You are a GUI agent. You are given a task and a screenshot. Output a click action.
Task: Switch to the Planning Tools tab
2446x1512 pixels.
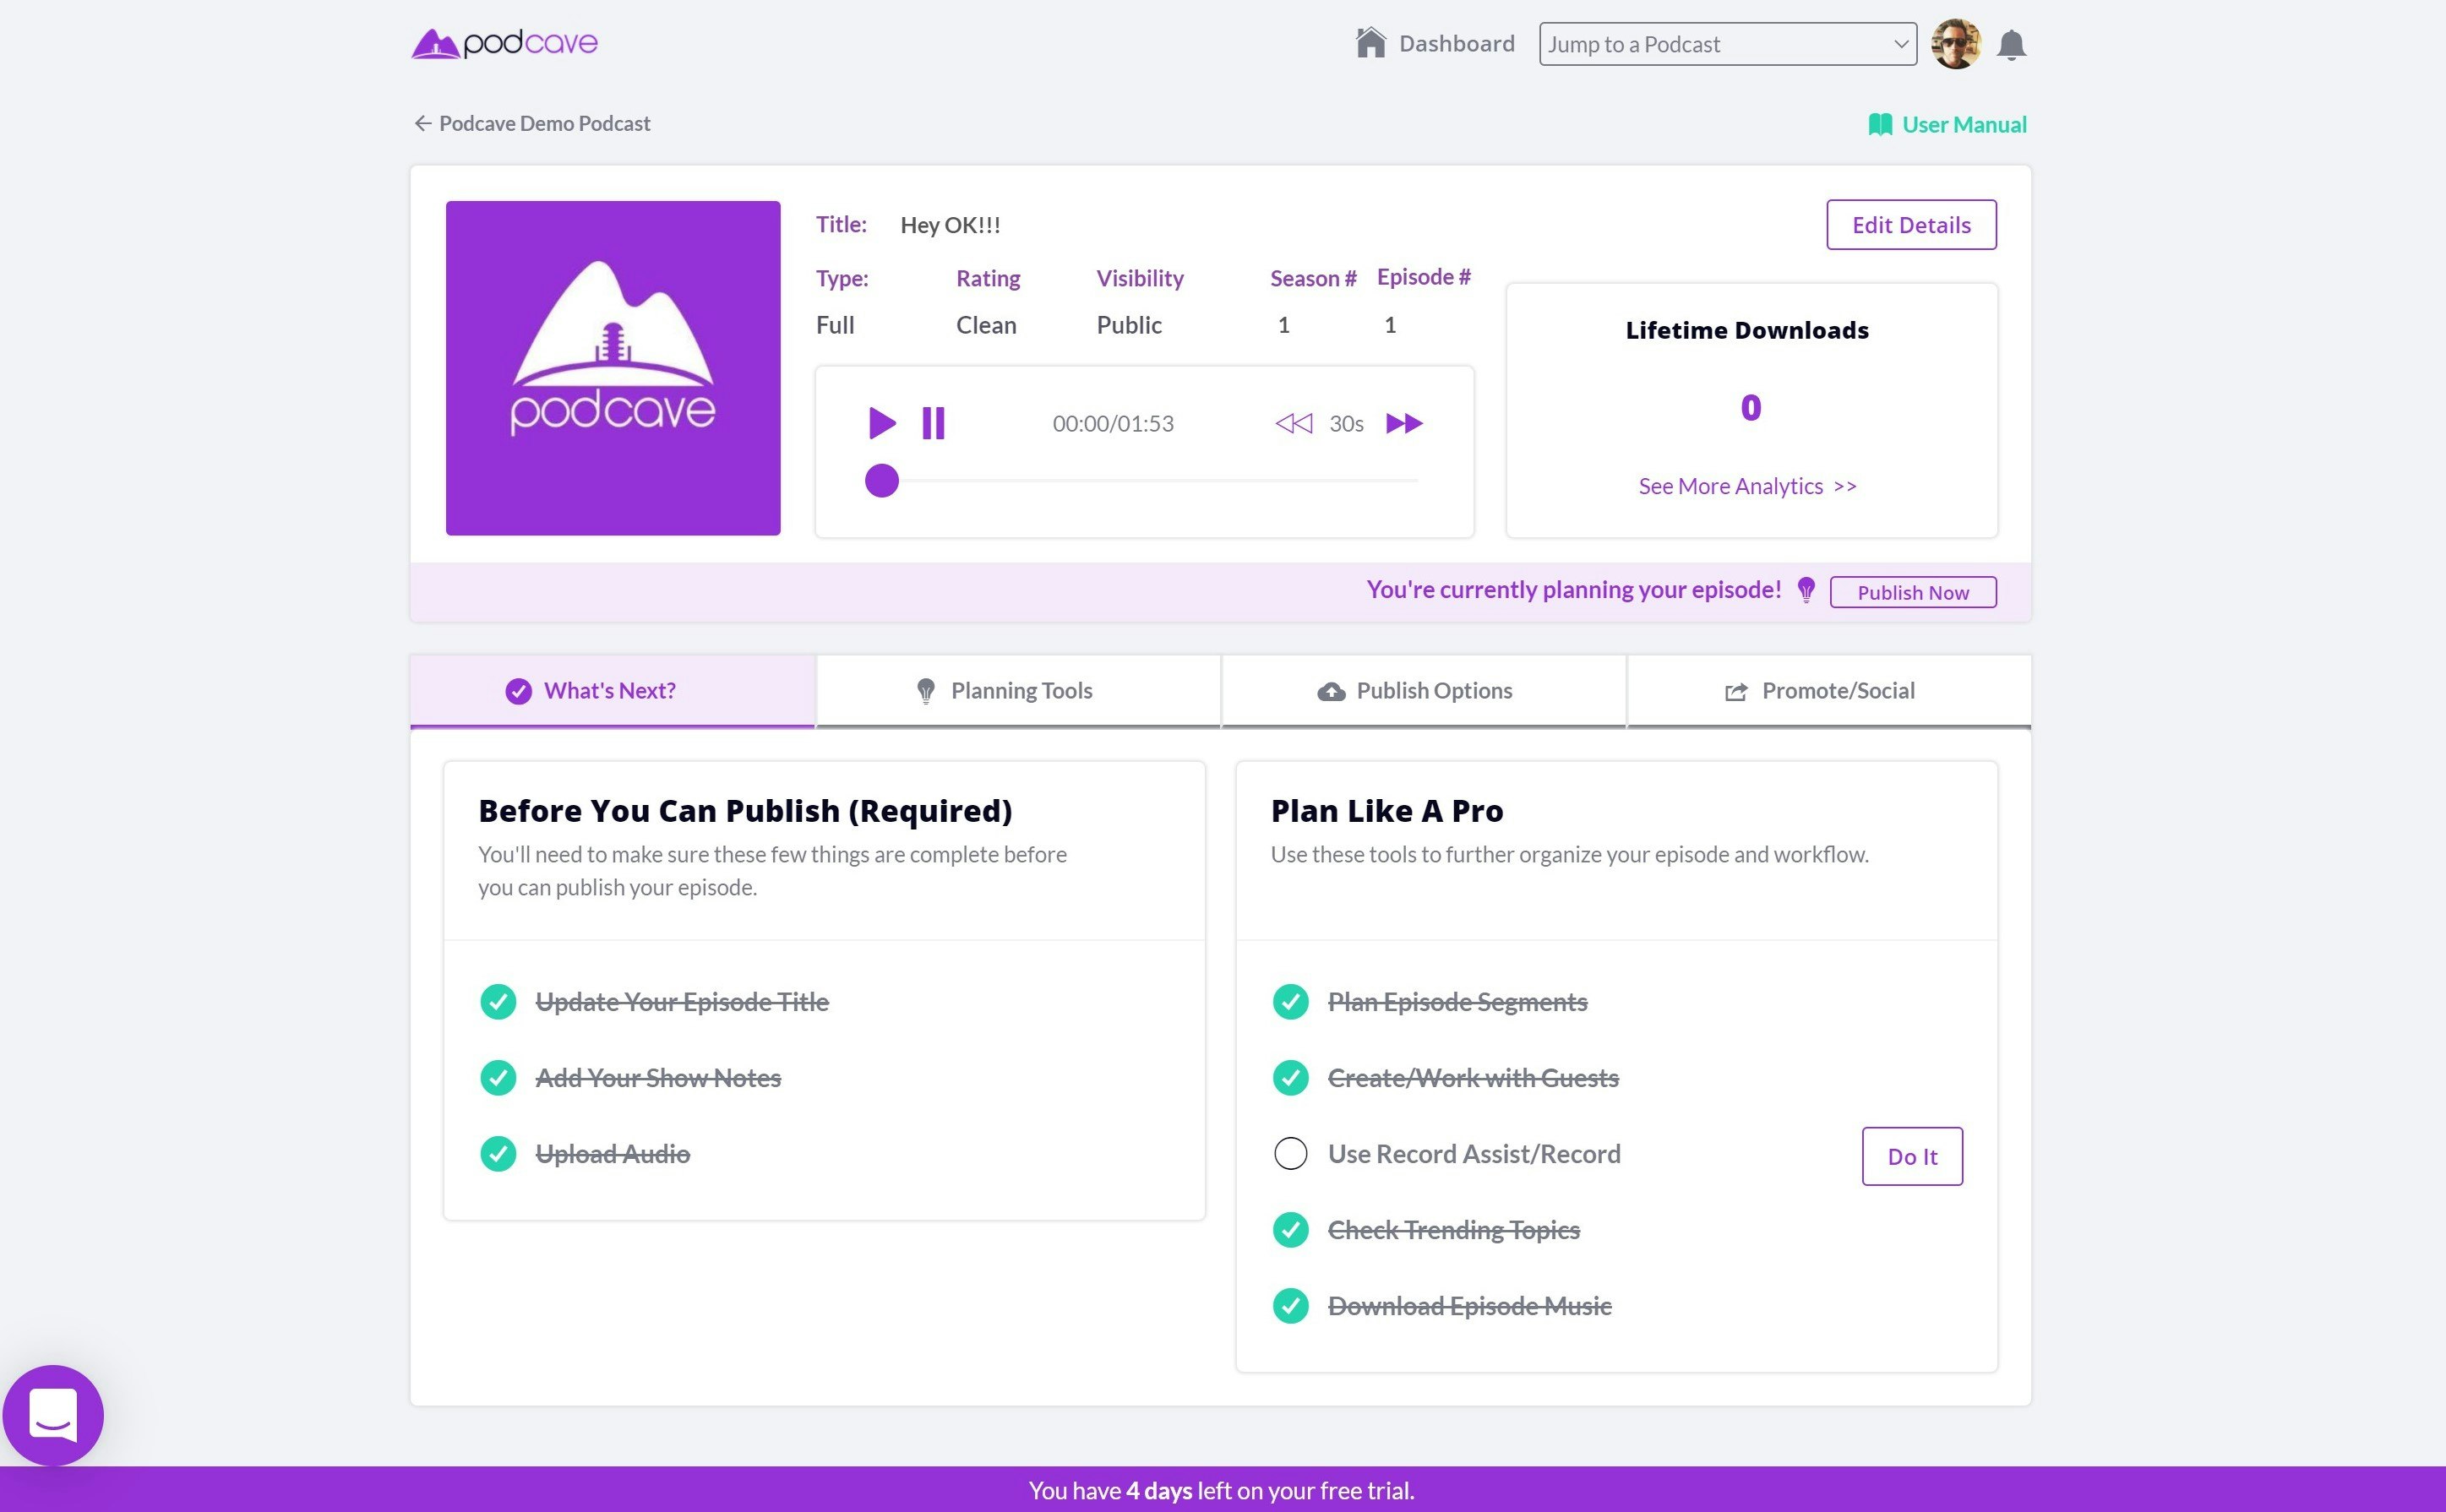(1018, 691)
